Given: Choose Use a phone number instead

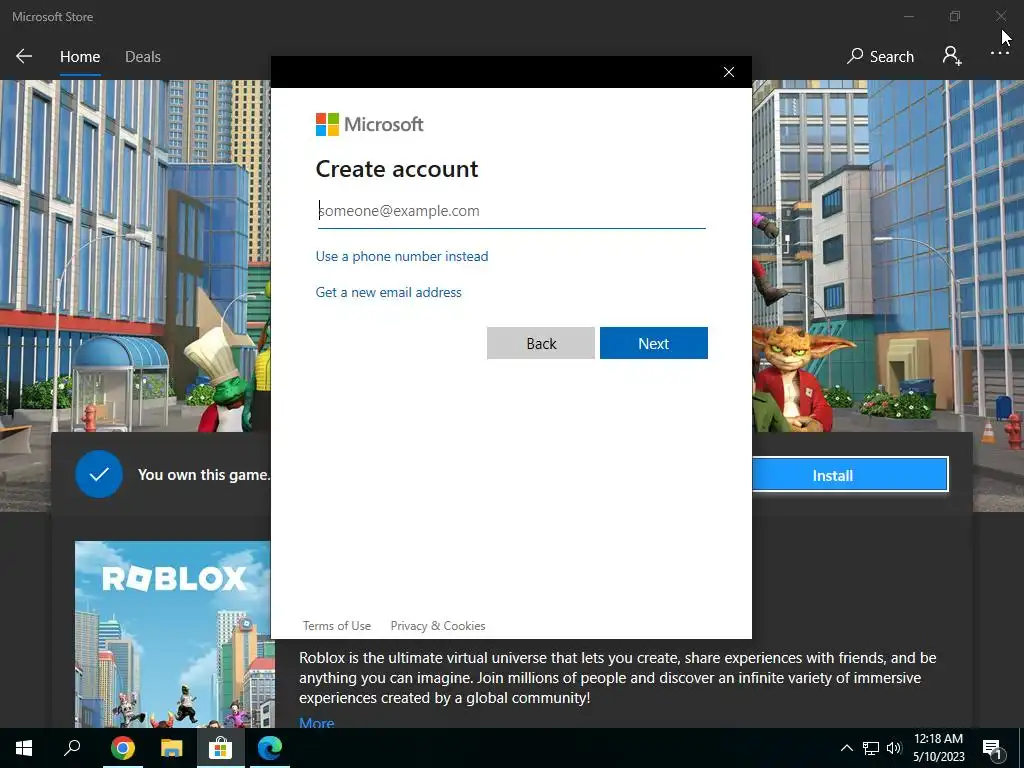Looking at the screenshot, I should pos(402,256).
